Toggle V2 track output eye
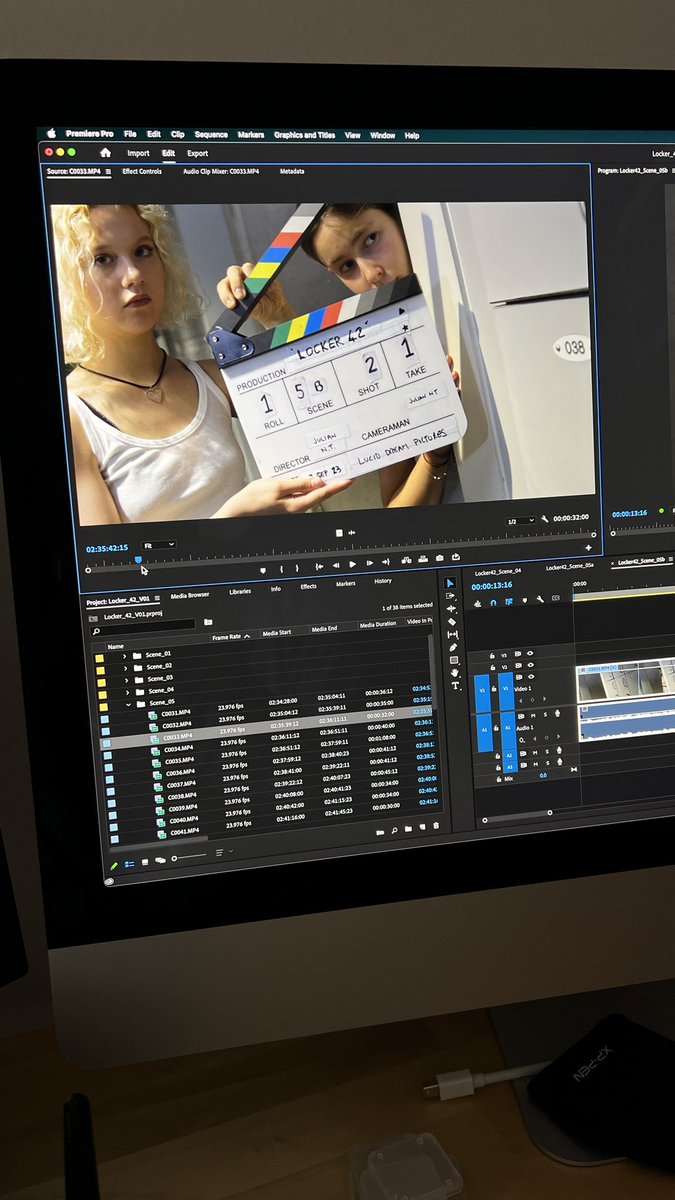675x1200 pixels. tap(531, 665)
